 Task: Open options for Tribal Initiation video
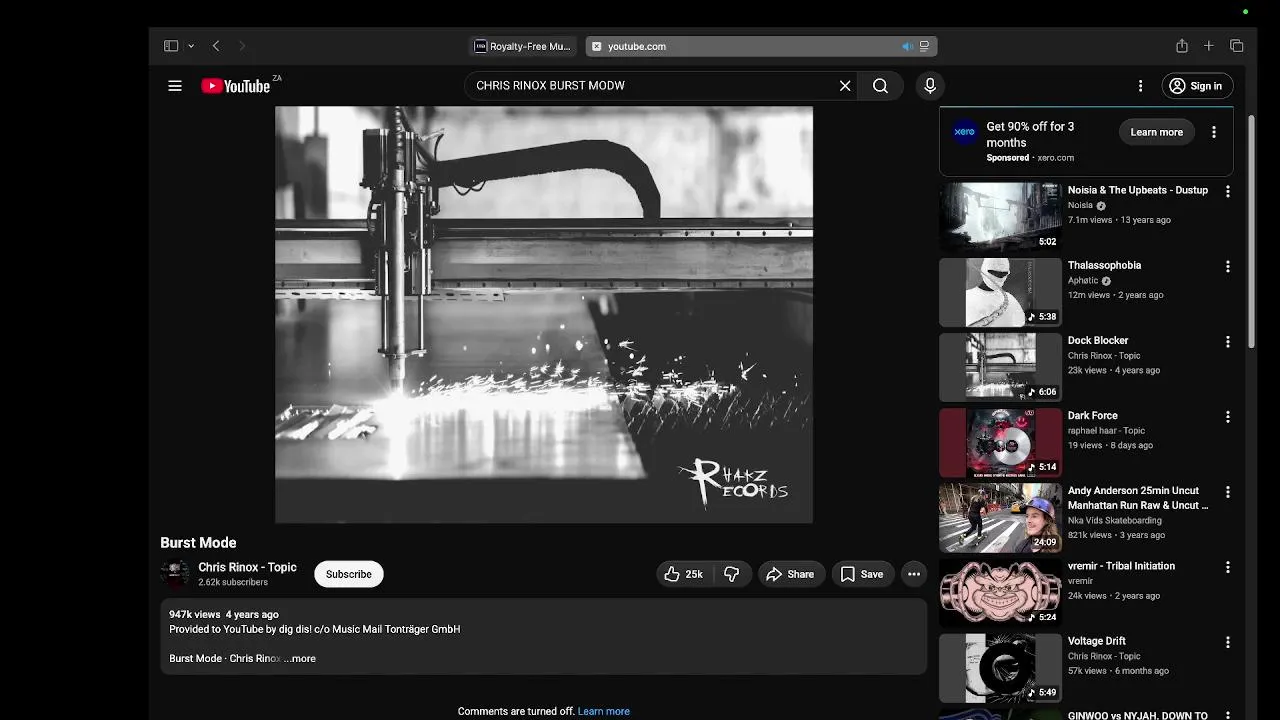coord(1228,567)
